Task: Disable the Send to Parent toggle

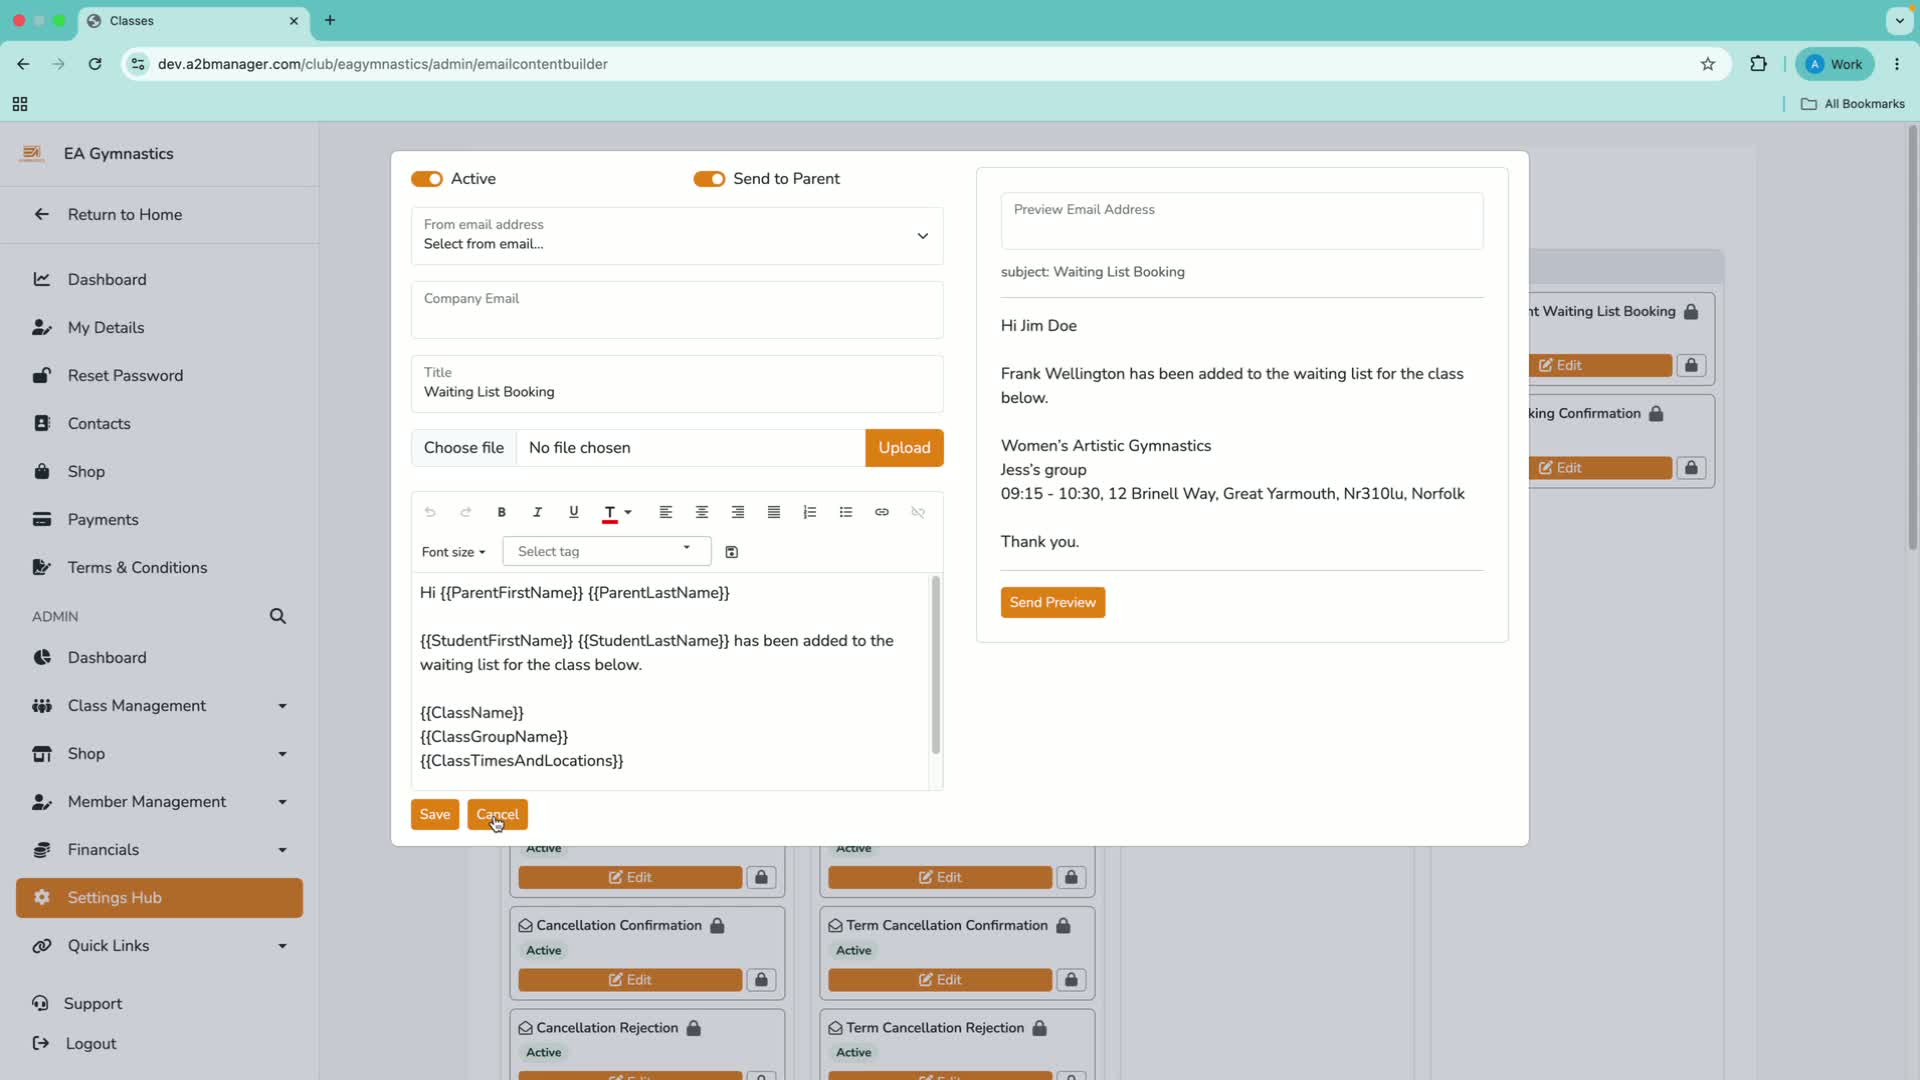Action: pyautogui.click(x=709, y=179)
